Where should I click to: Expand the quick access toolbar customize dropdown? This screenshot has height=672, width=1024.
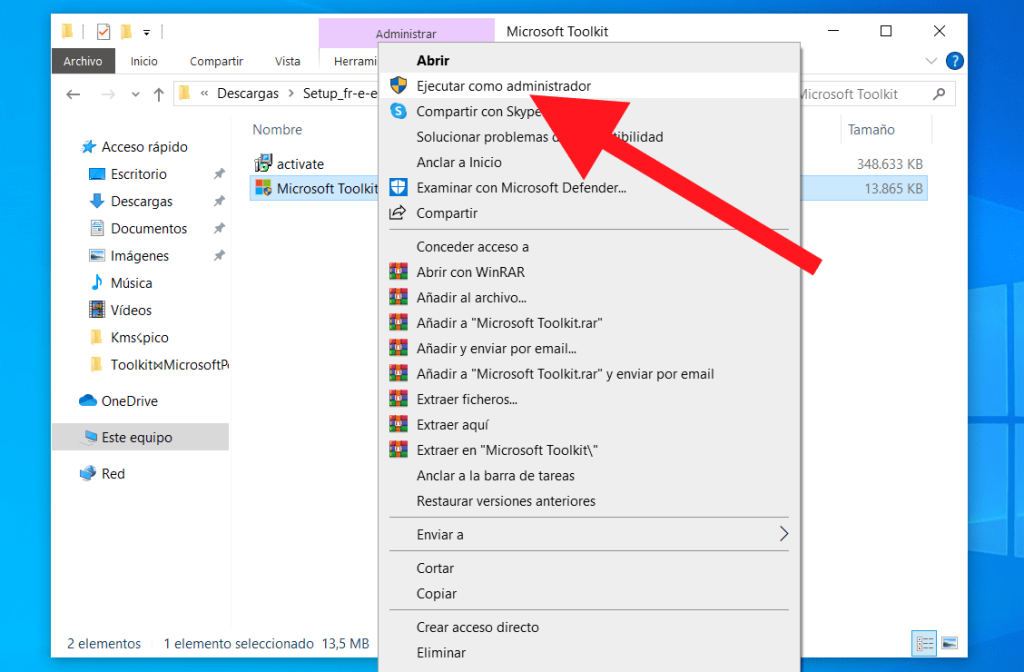(x=145, y=31)
